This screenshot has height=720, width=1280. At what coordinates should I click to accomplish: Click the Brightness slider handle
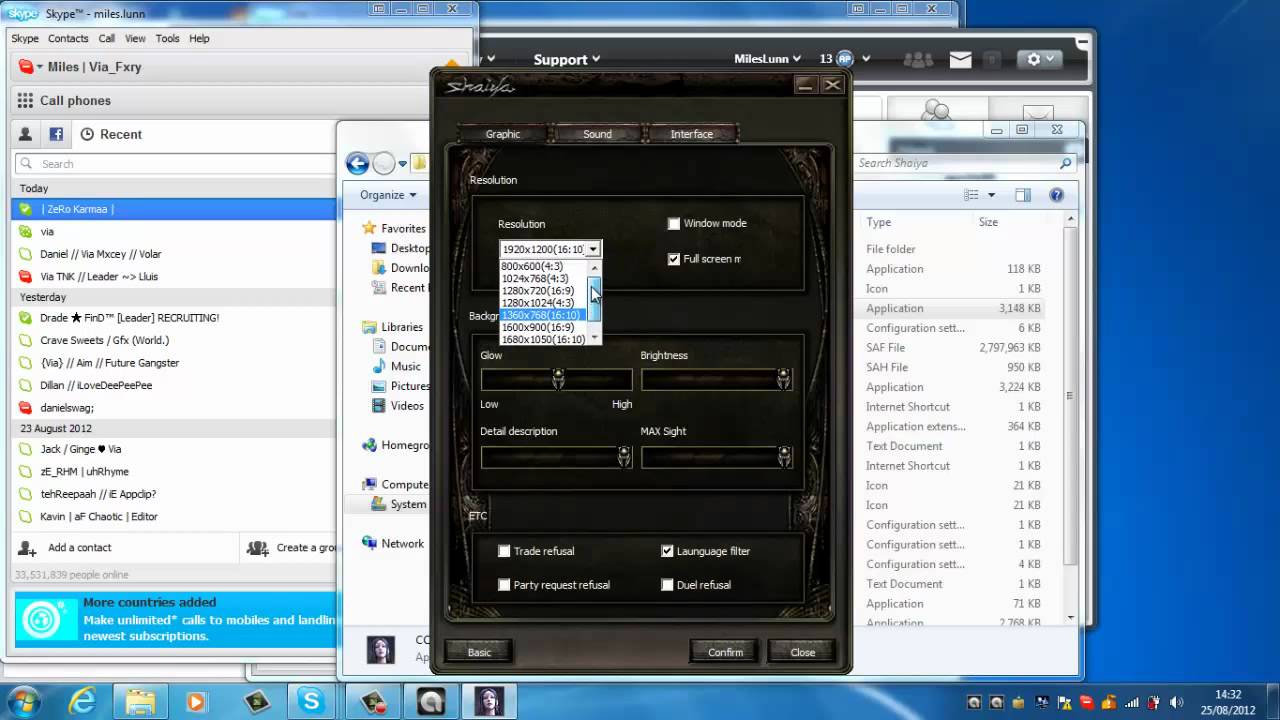pos(783,379)
